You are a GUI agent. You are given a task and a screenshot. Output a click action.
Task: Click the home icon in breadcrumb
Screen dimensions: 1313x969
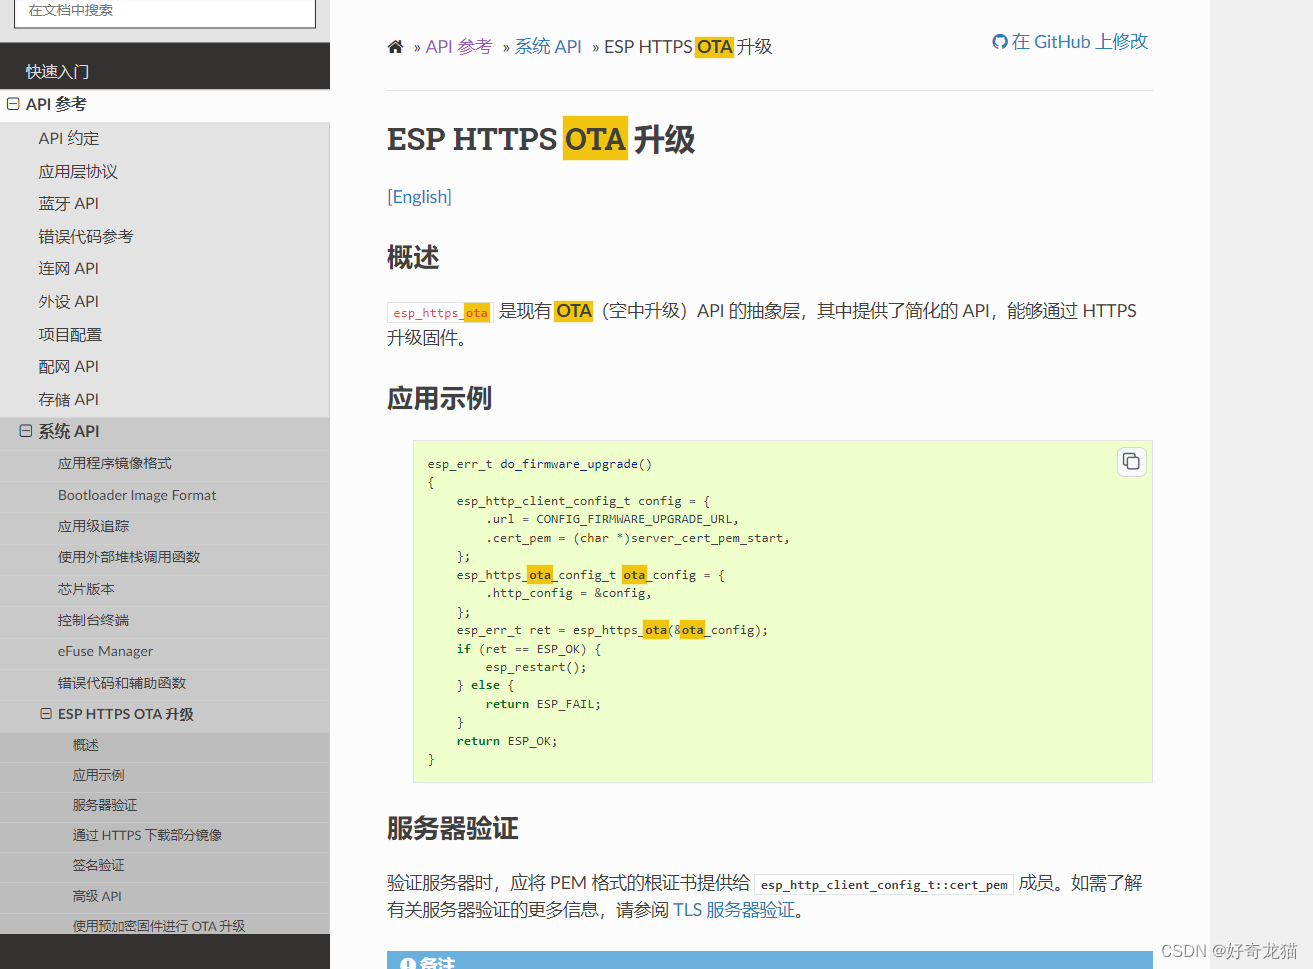click(395, 47)
